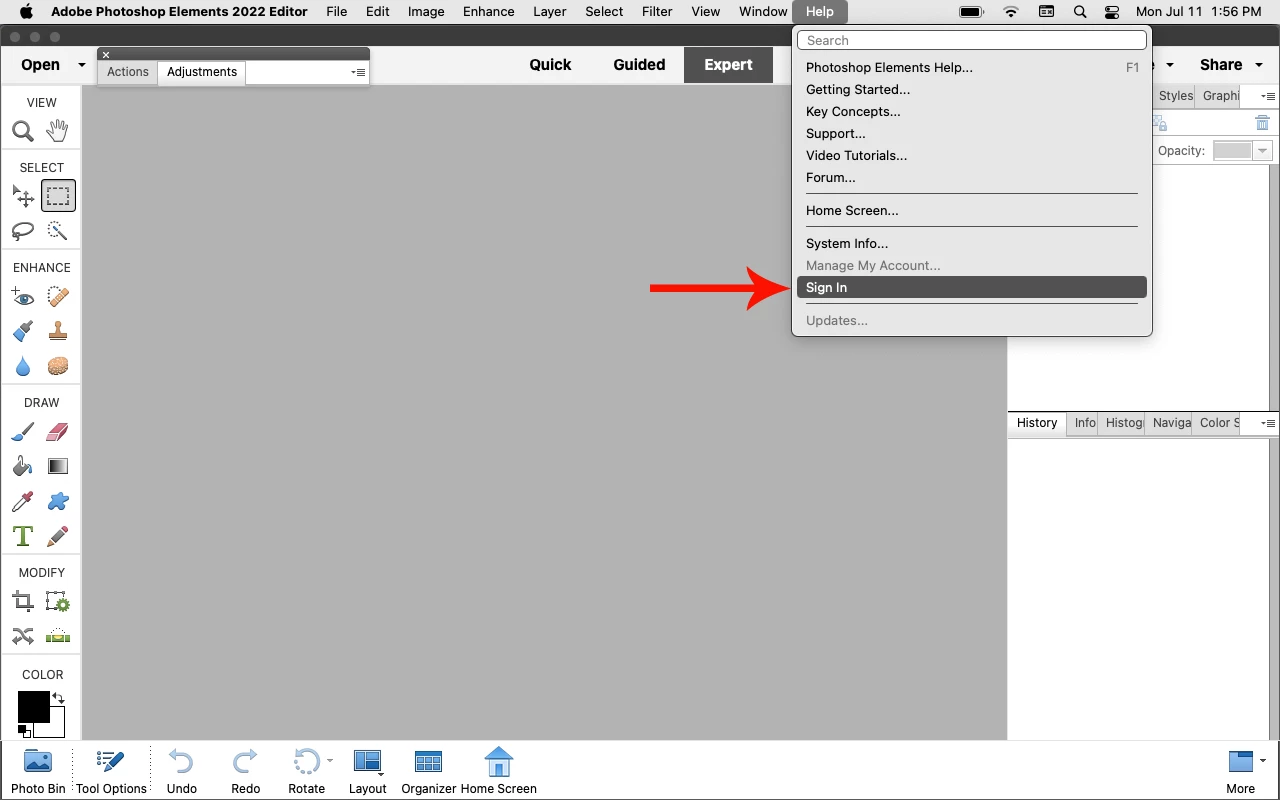Image resolution: width=1280 pixels, height=800 pixels.
Task: Expand the Open recent files arrow
Action: (82, 65)
